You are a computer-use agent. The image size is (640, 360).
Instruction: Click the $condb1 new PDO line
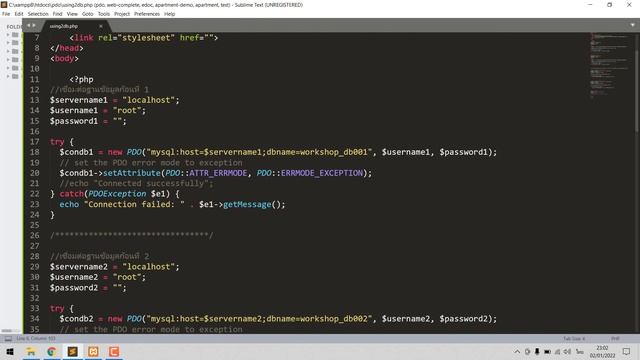pyautogui.click(x=278, y=152)
